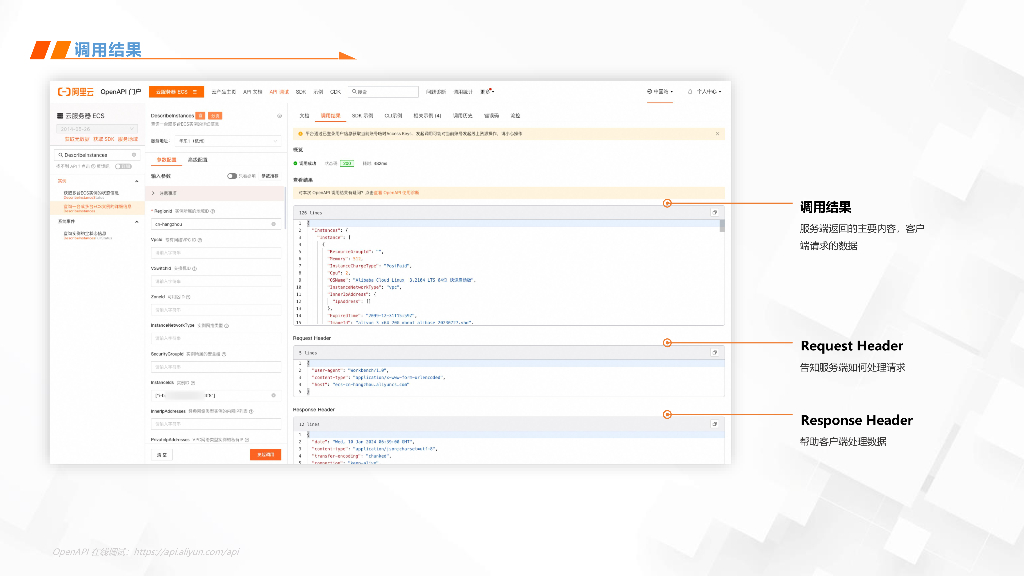
Task: Close the yellow AccessKey warning banner
Action: point(717,133)
